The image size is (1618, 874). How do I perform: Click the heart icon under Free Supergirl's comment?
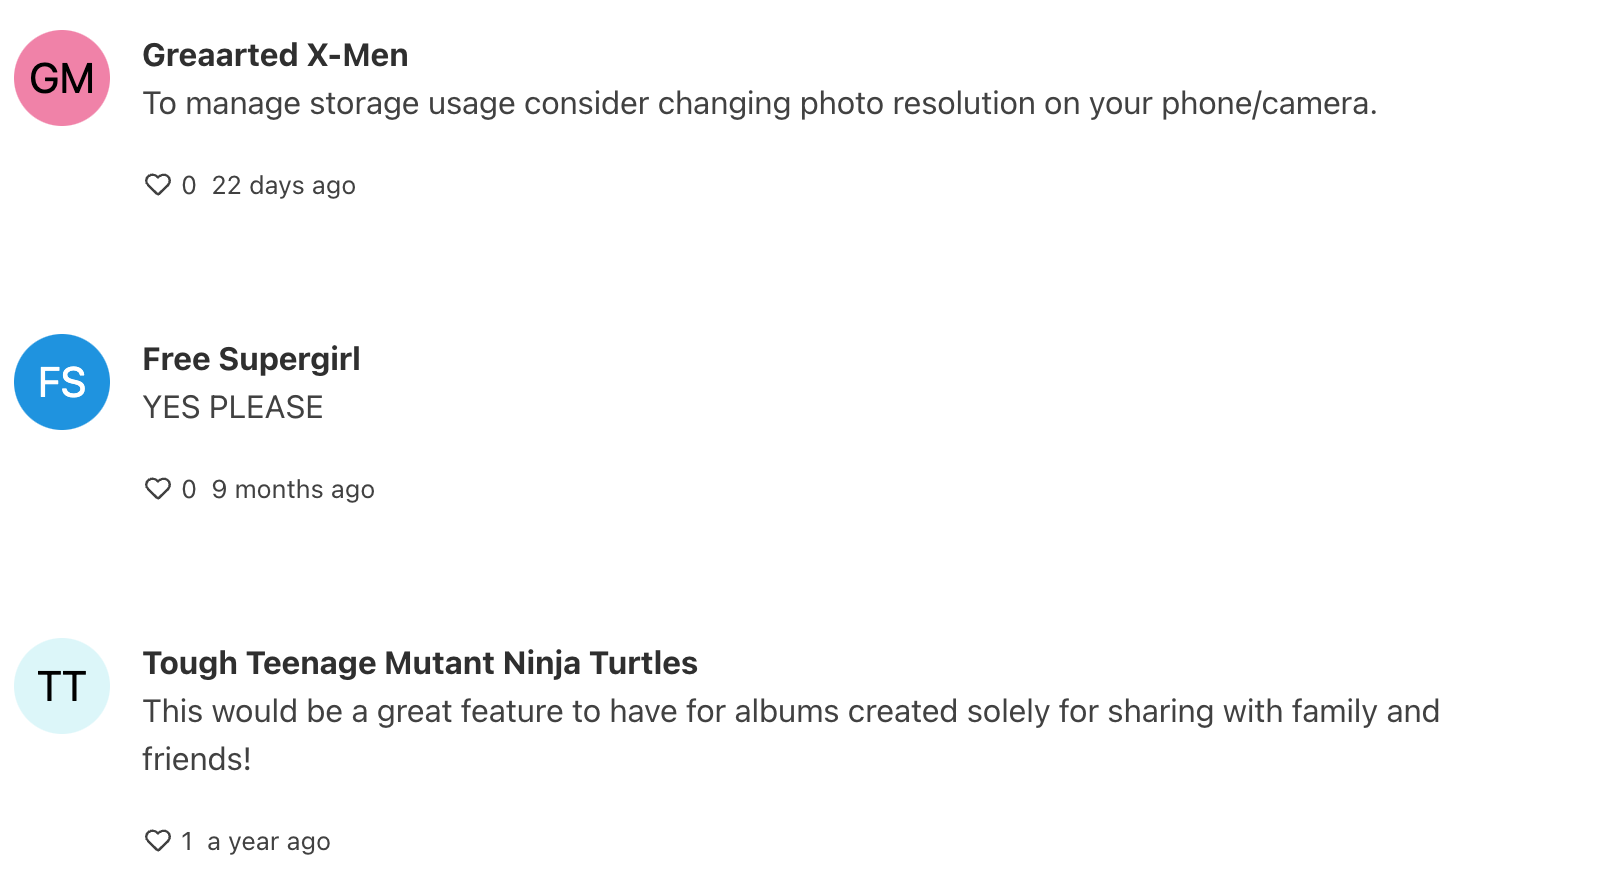tap(160, 488)
